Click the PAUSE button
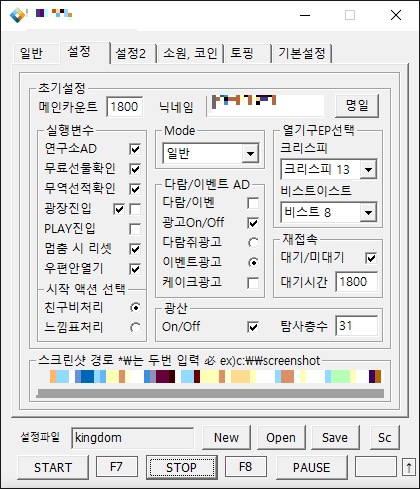The image size is (420, 489). click(312, 467)
